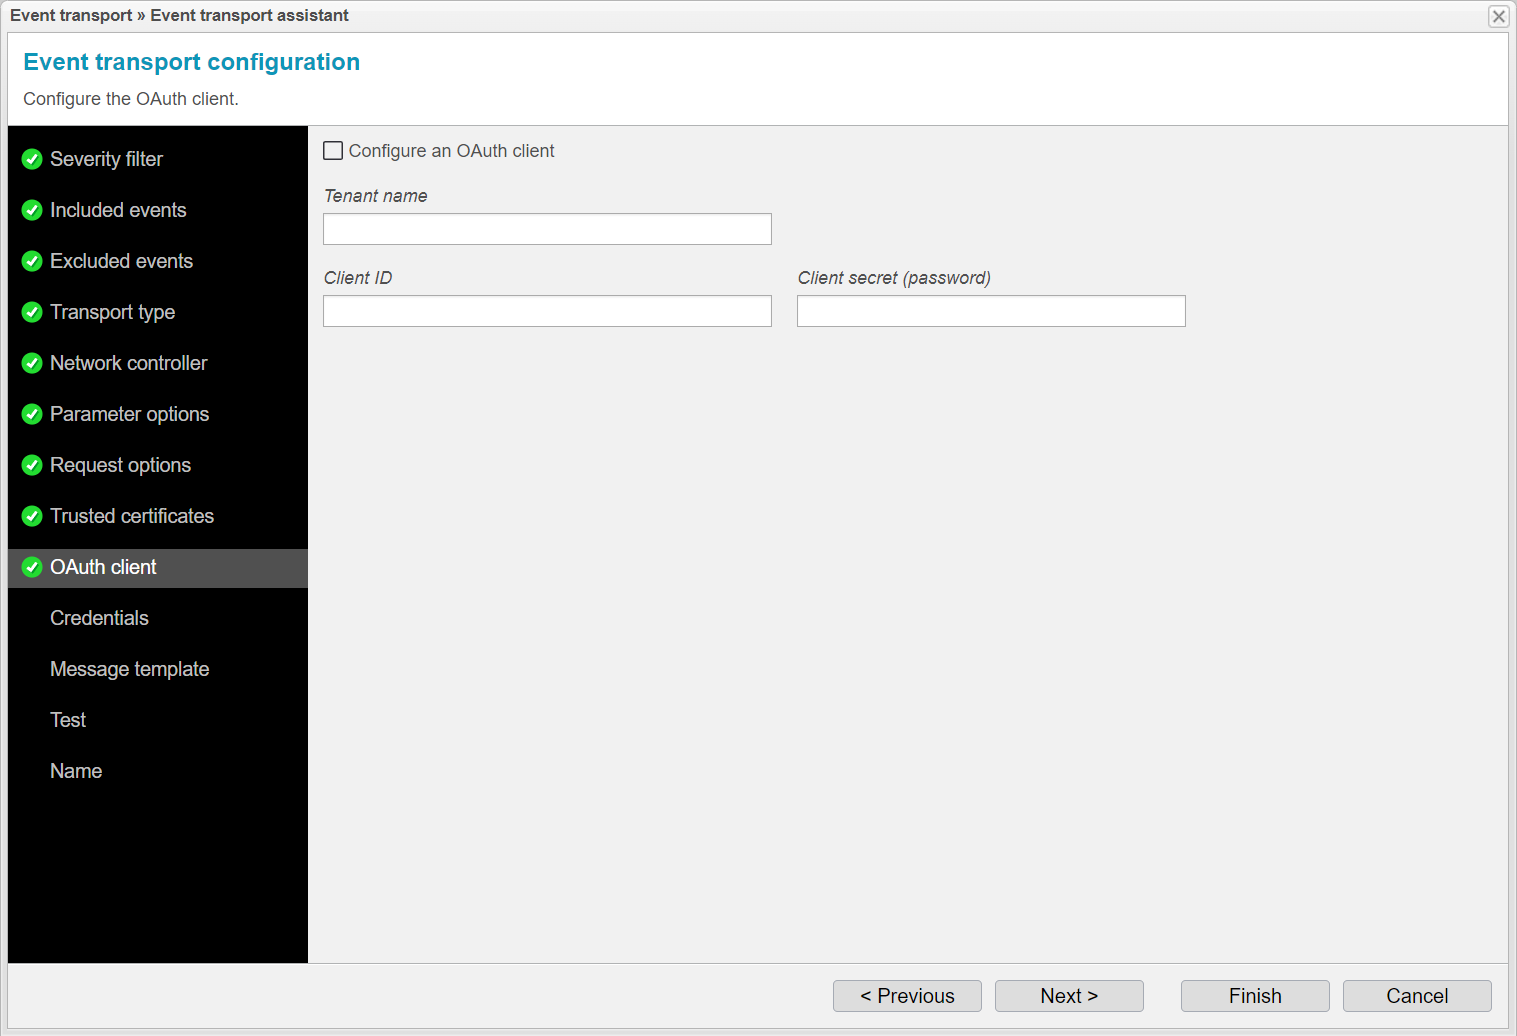The height and width of the screenshot is (1036, 1517).
Task: Click the green icon next to Request options
Action: 31,465
